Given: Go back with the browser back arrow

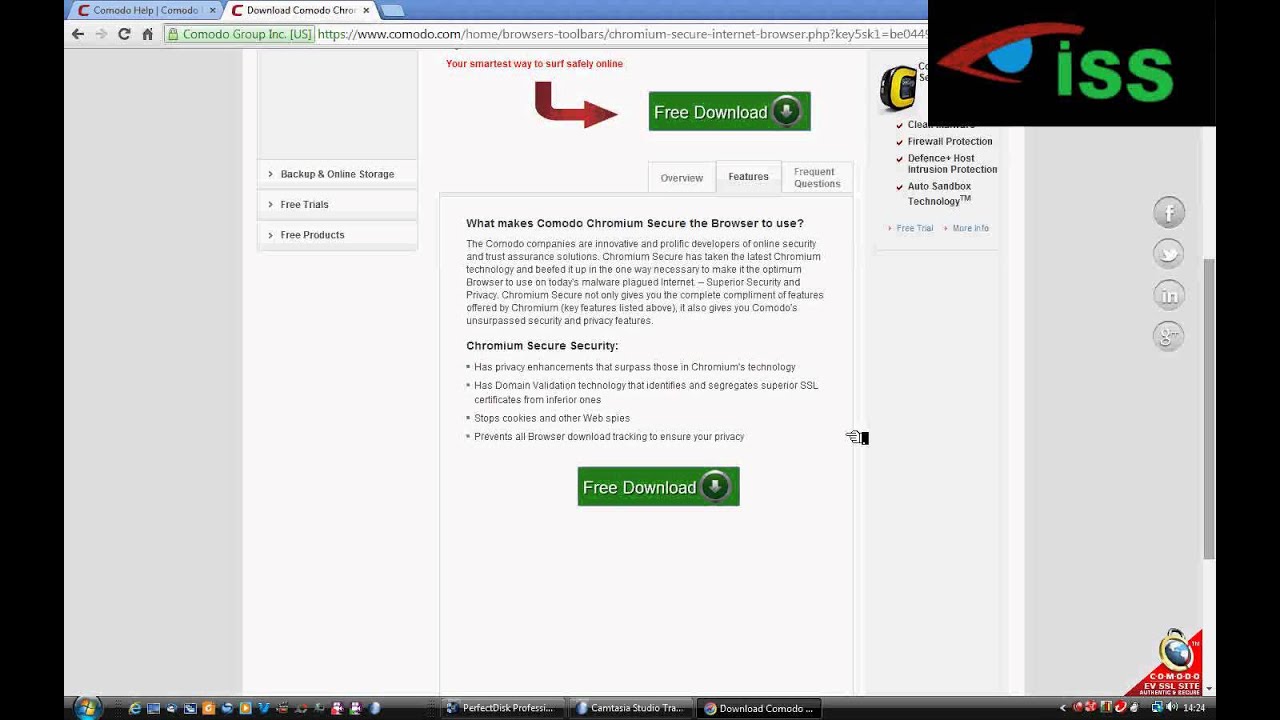Looking at the screenshot, I should tap(78, 34).
